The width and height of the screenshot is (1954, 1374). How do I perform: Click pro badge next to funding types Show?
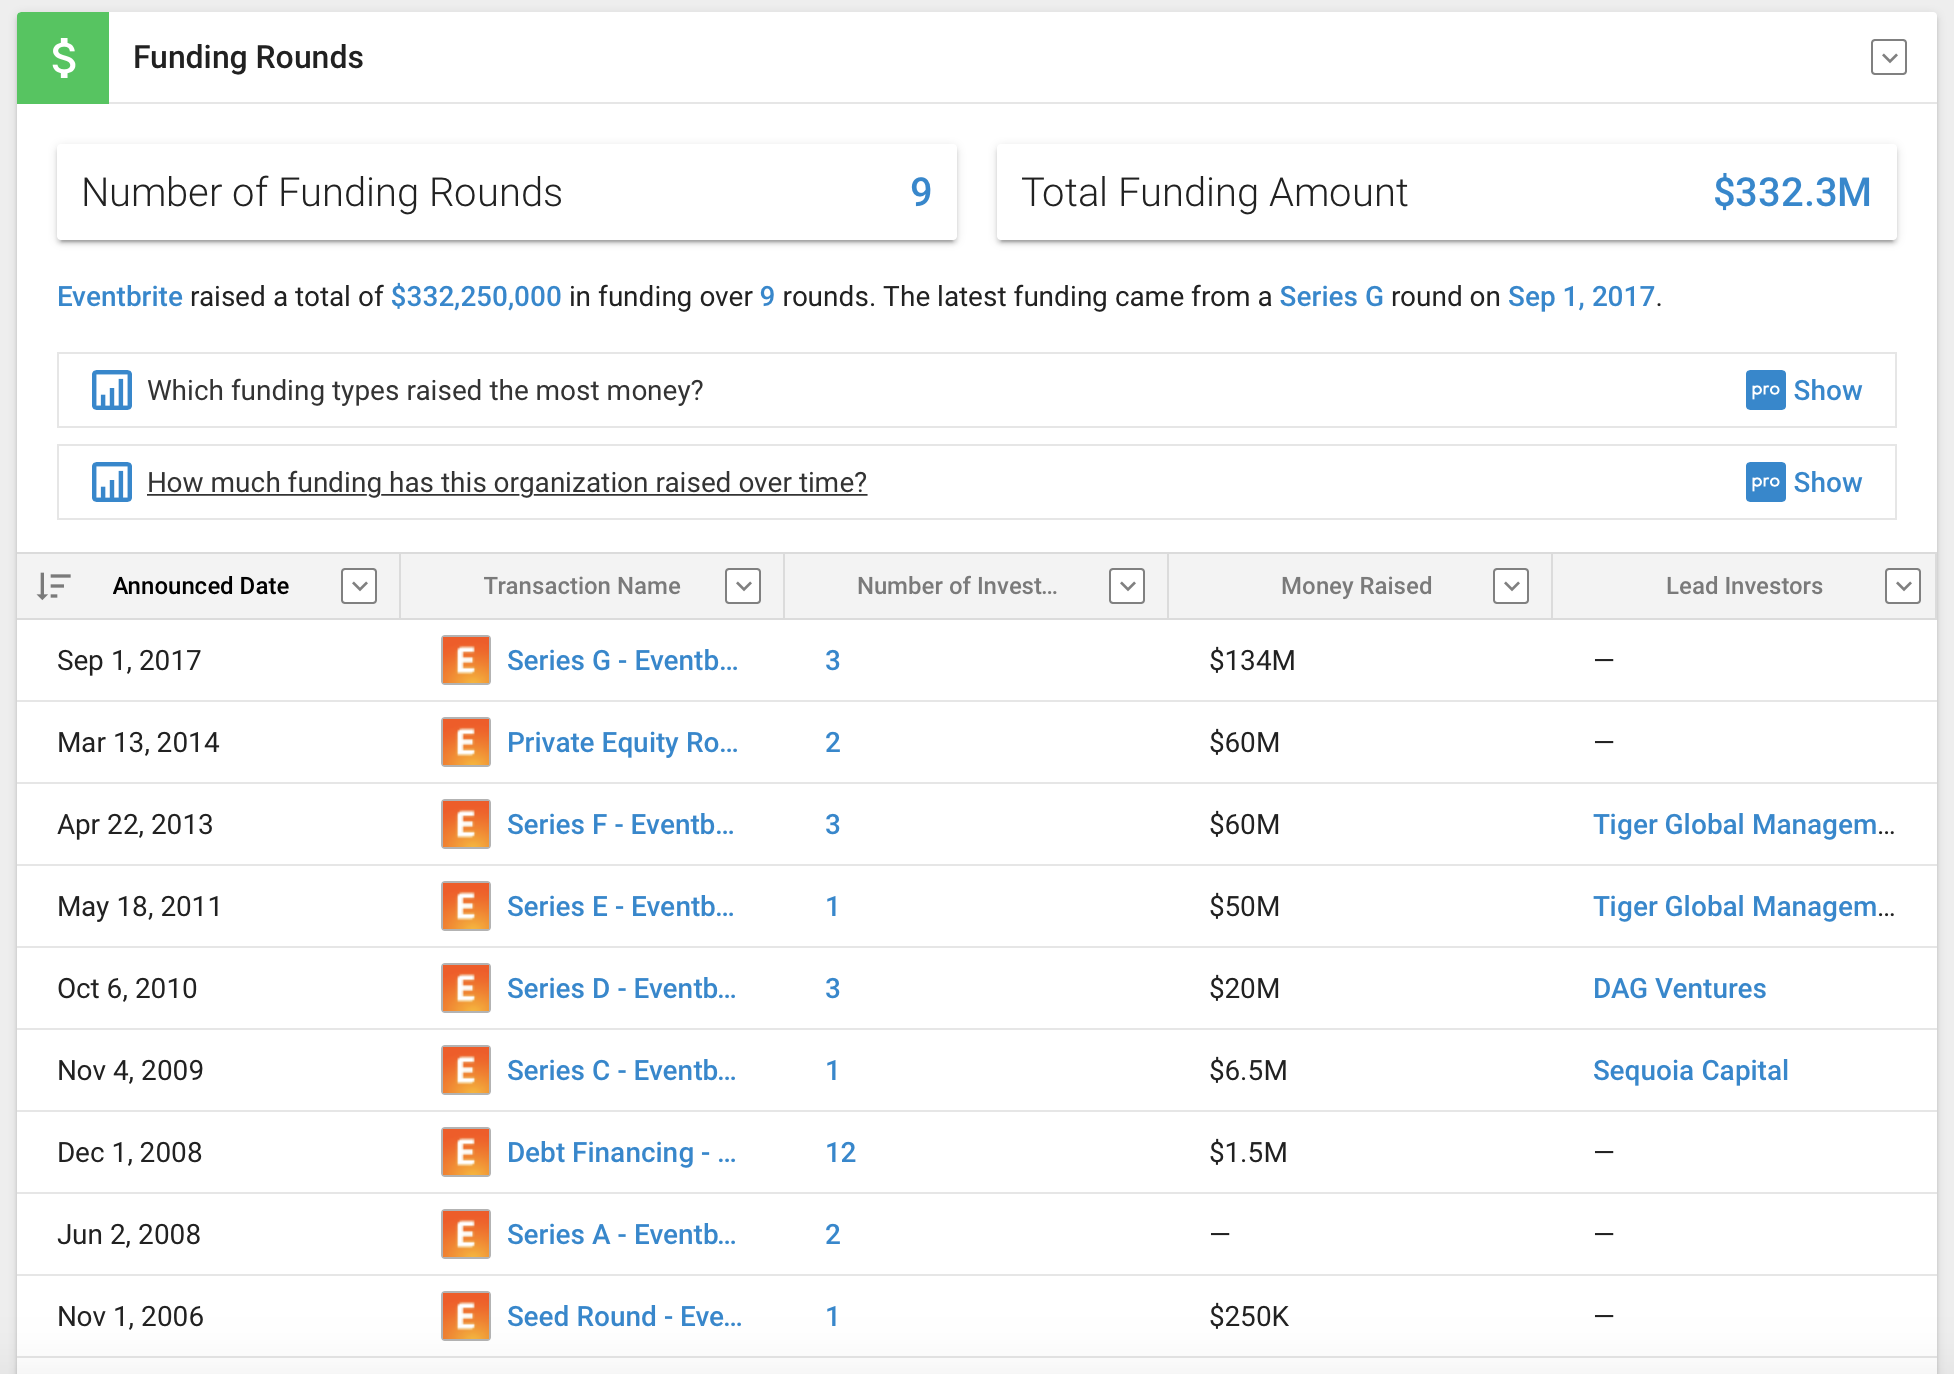tap(1765, 390)
